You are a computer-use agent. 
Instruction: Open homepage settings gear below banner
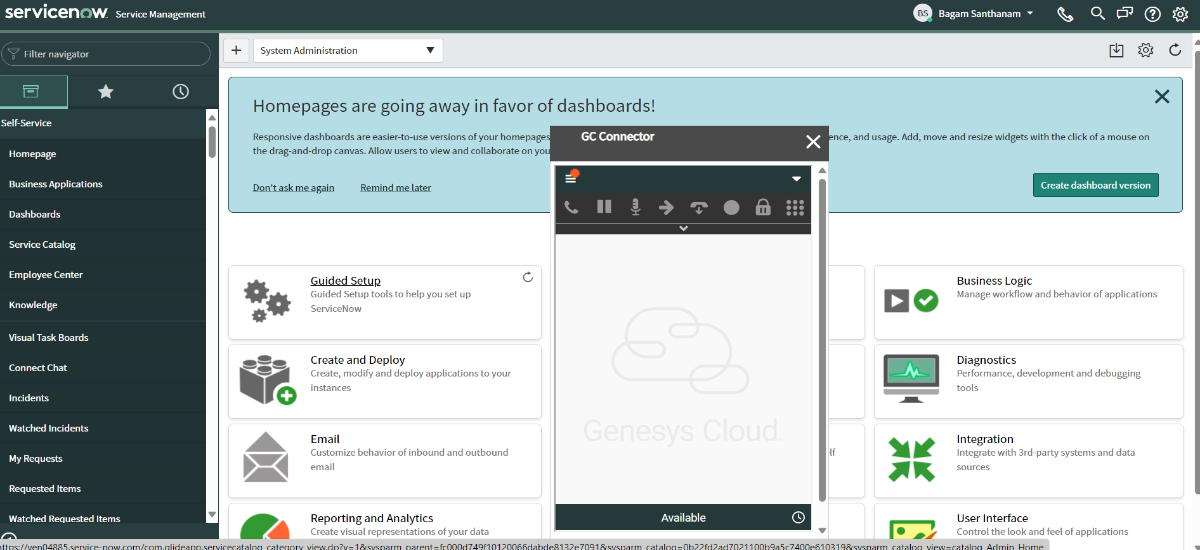pos(1146,50)
